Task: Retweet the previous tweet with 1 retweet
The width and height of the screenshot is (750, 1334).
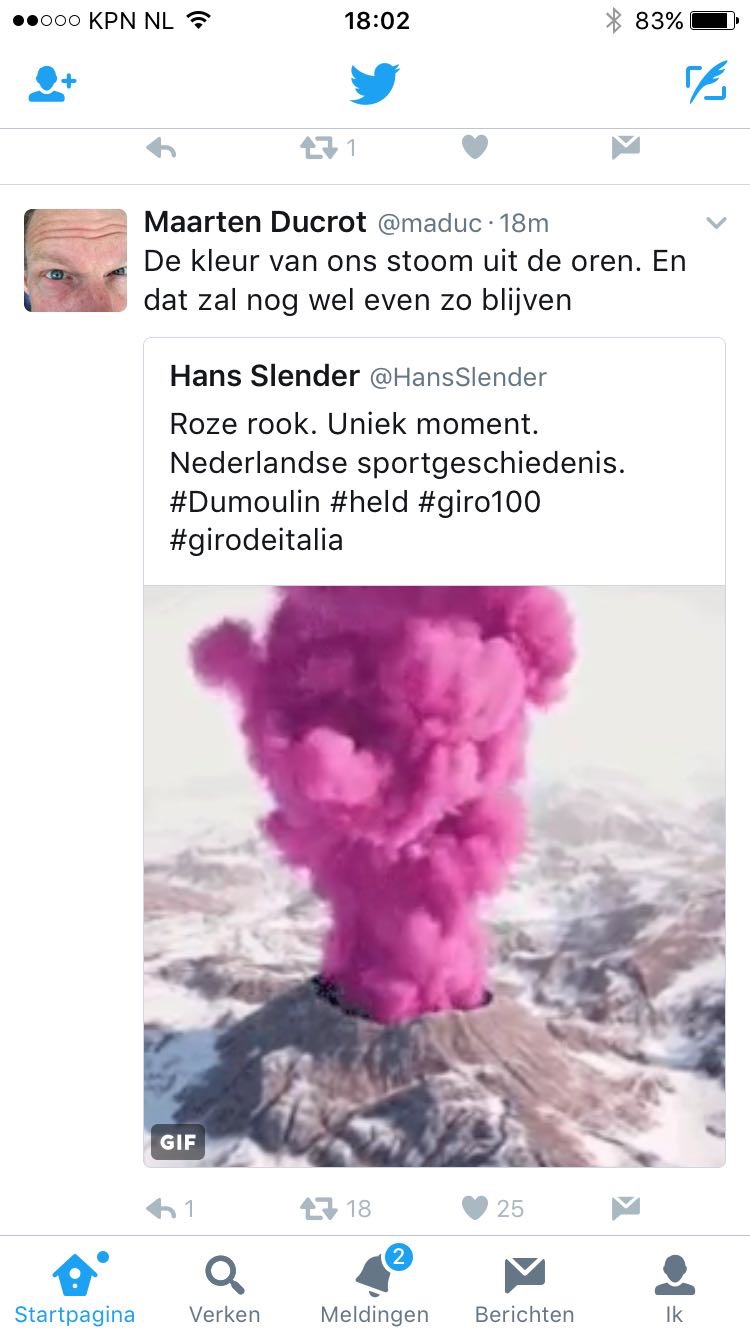Action: click(319, 148)
